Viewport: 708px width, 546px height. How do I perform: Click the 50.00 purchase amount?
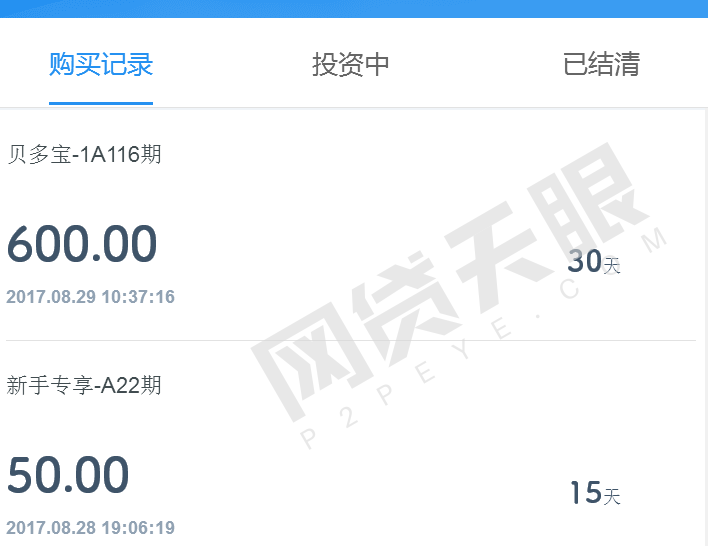(x=68, y=475)
